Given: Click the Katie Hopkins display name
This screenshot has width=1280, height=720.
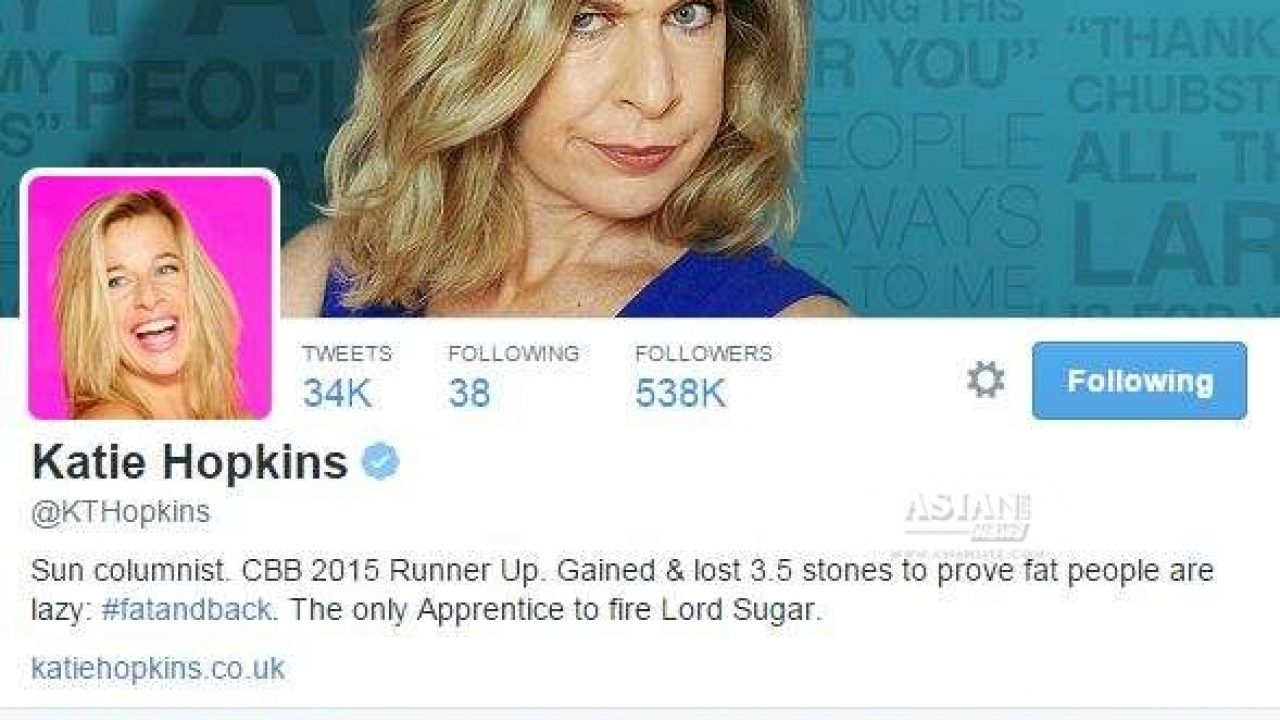Looking at the screenshot, I should coord(190,462).
